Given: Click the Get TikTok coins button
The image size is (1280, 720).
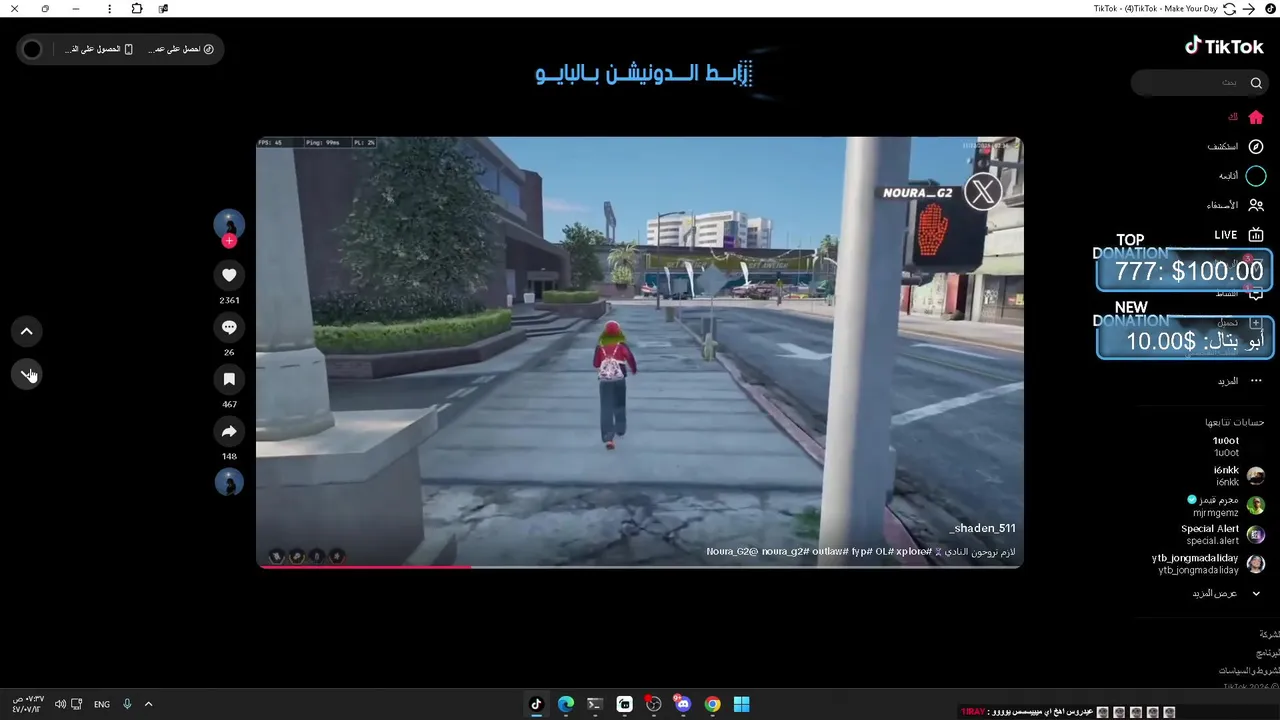Looking at the screenshot, I should (x=181, y=49).
